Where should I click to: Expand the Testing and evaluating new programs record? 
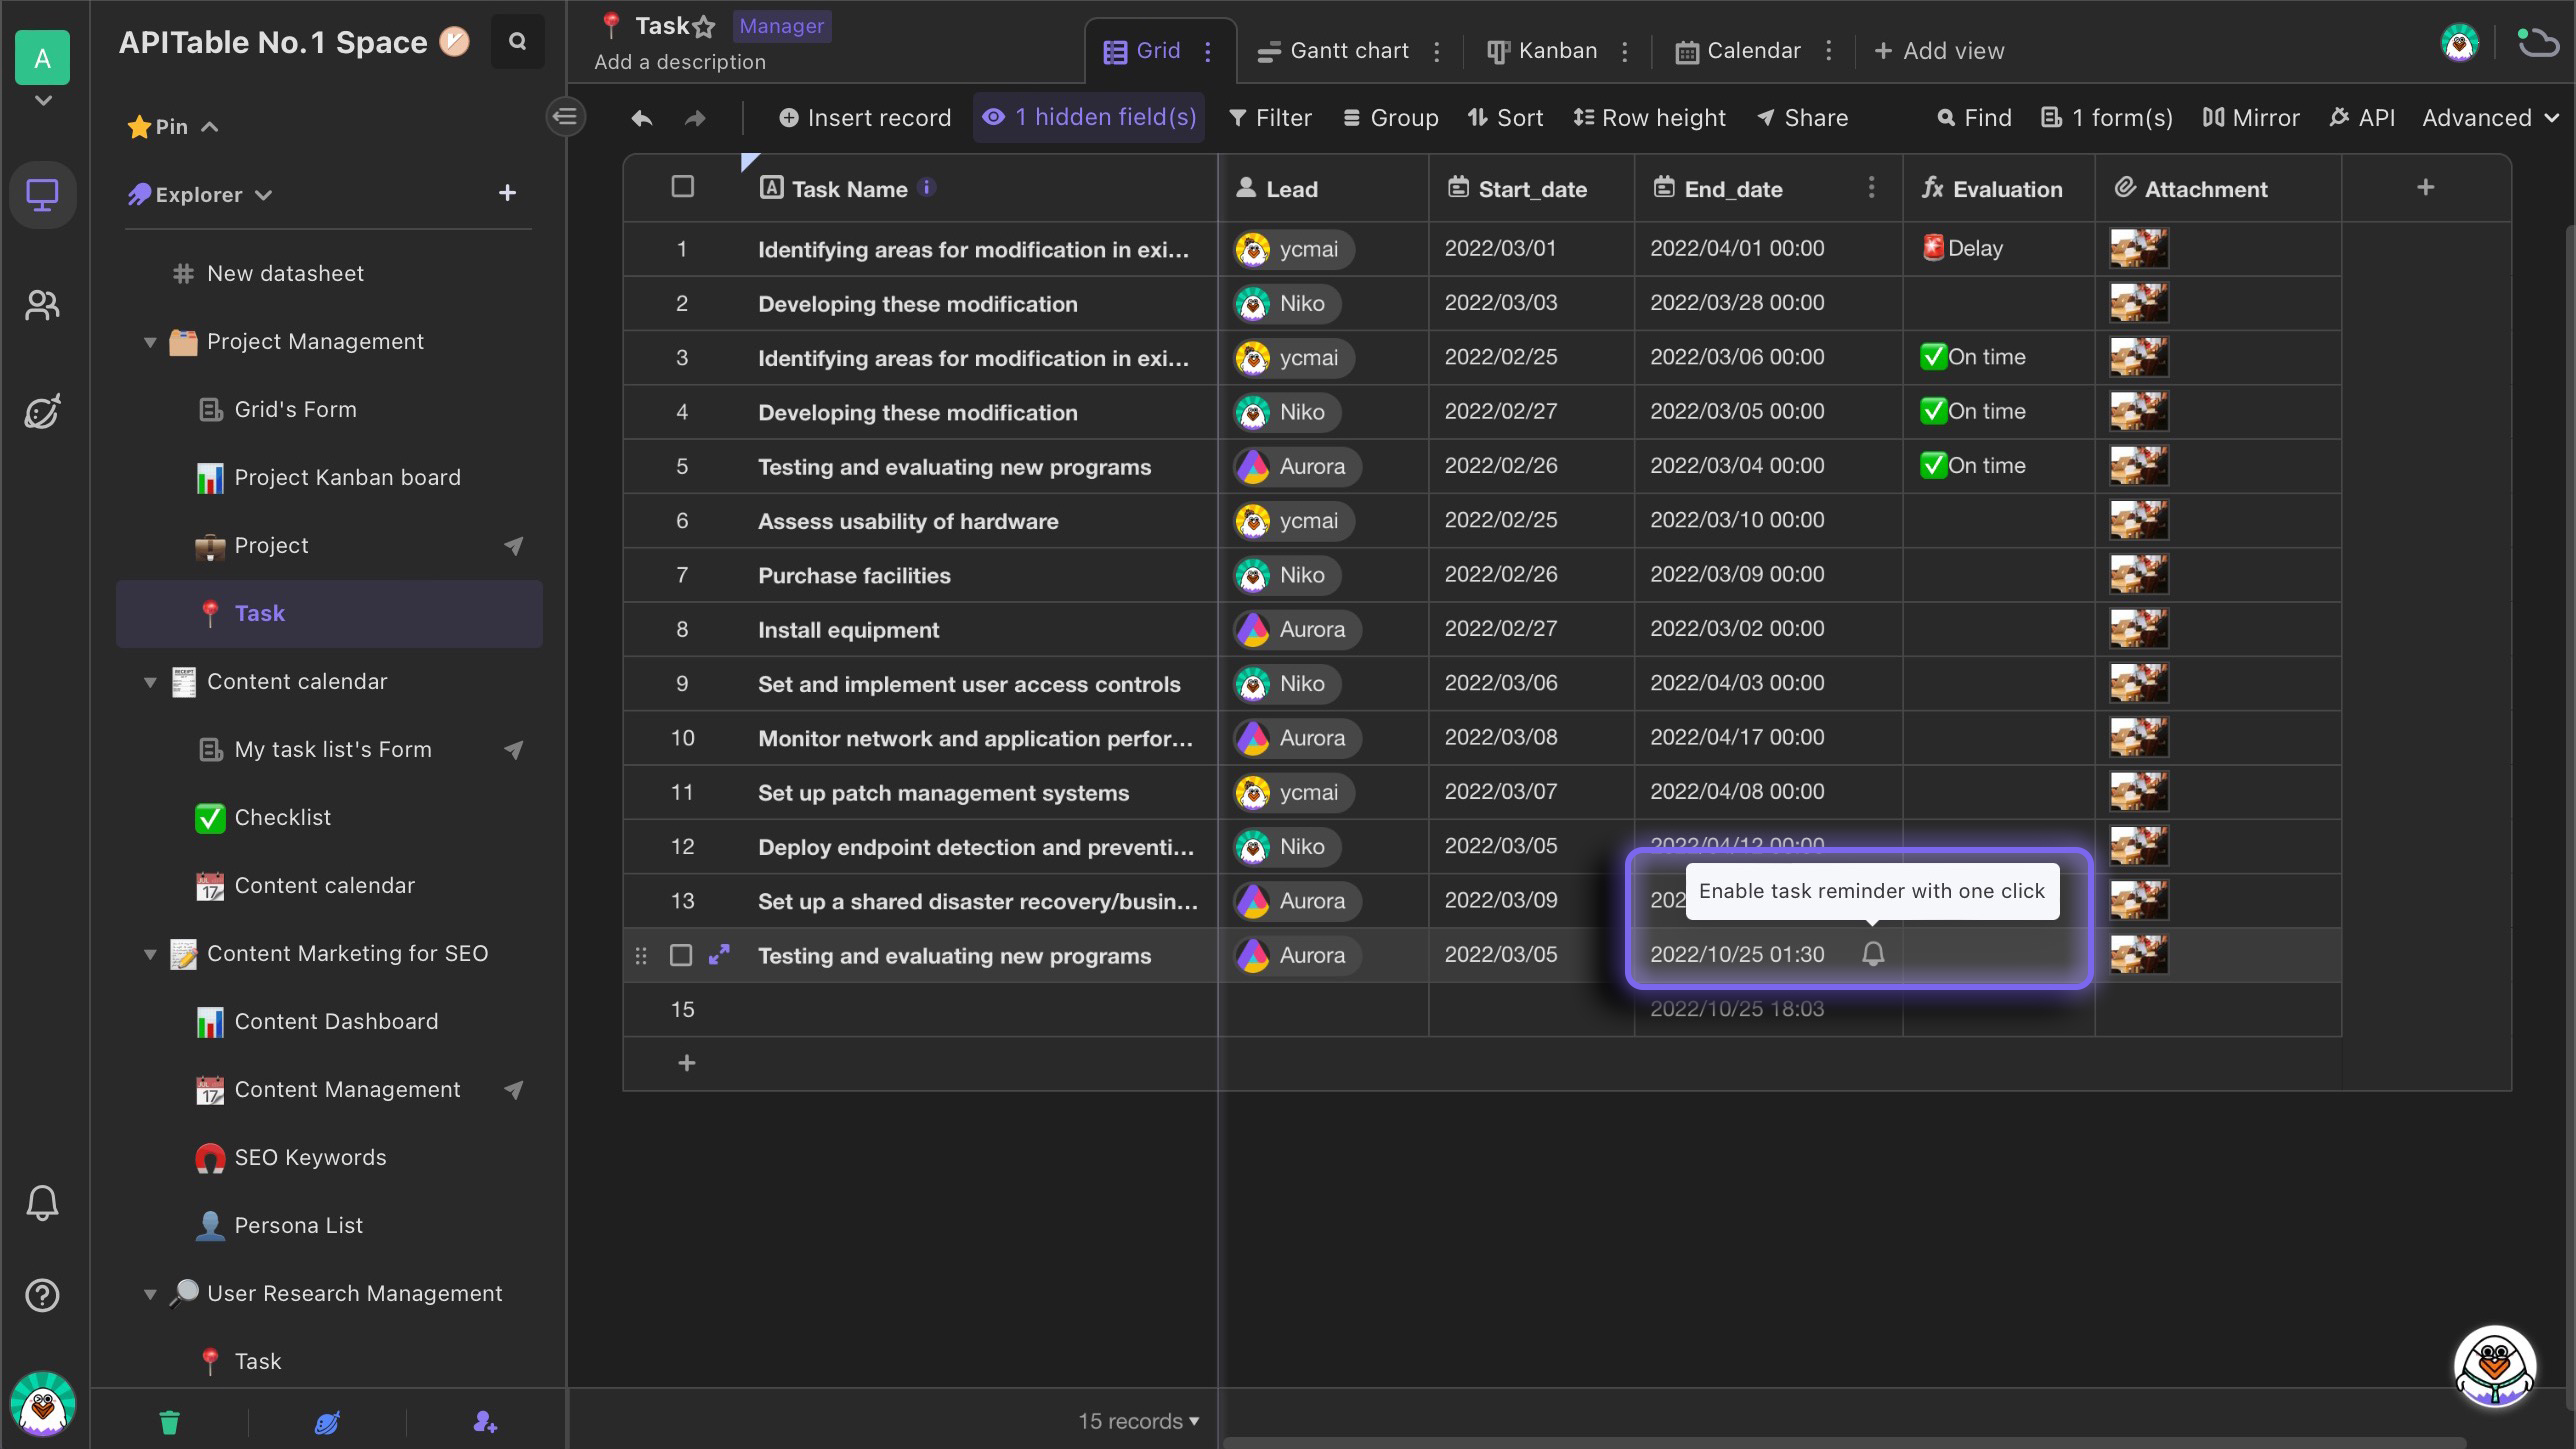pyautogui.click(x=719, y=955)
